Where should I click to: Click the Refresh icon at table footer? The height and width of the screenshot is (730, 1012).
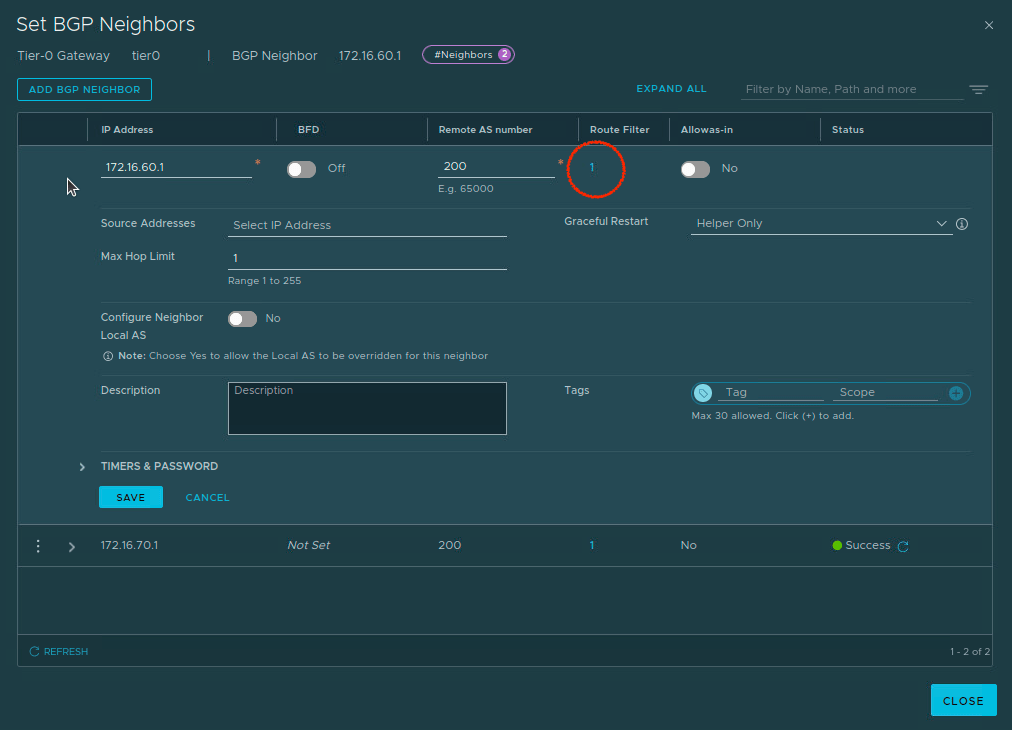click(34, 652)
